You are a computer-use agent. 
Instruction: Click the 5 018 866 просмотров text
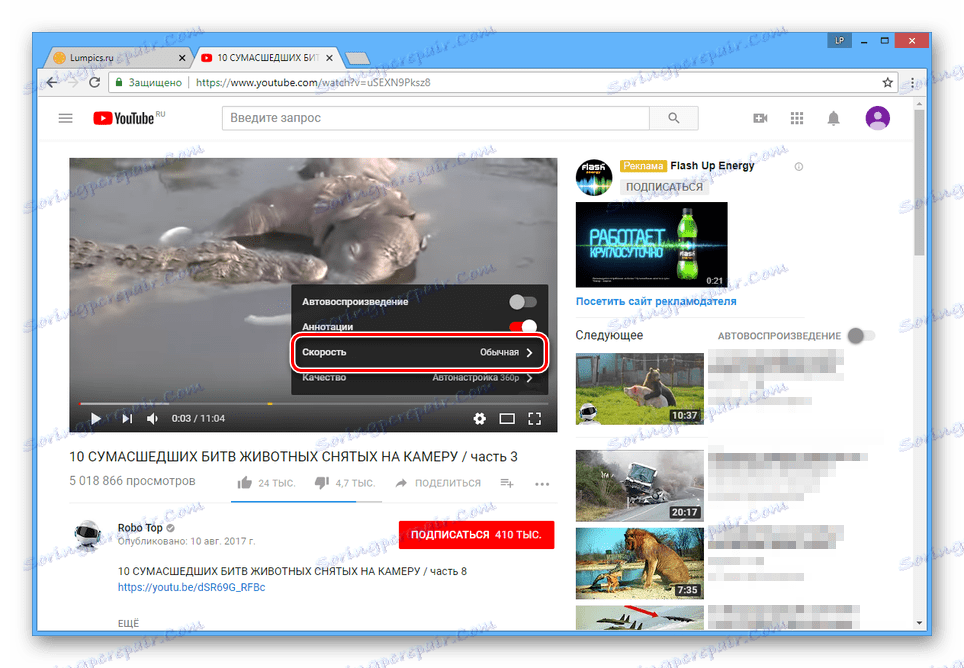pyautogui.click(x=132, y=481)
